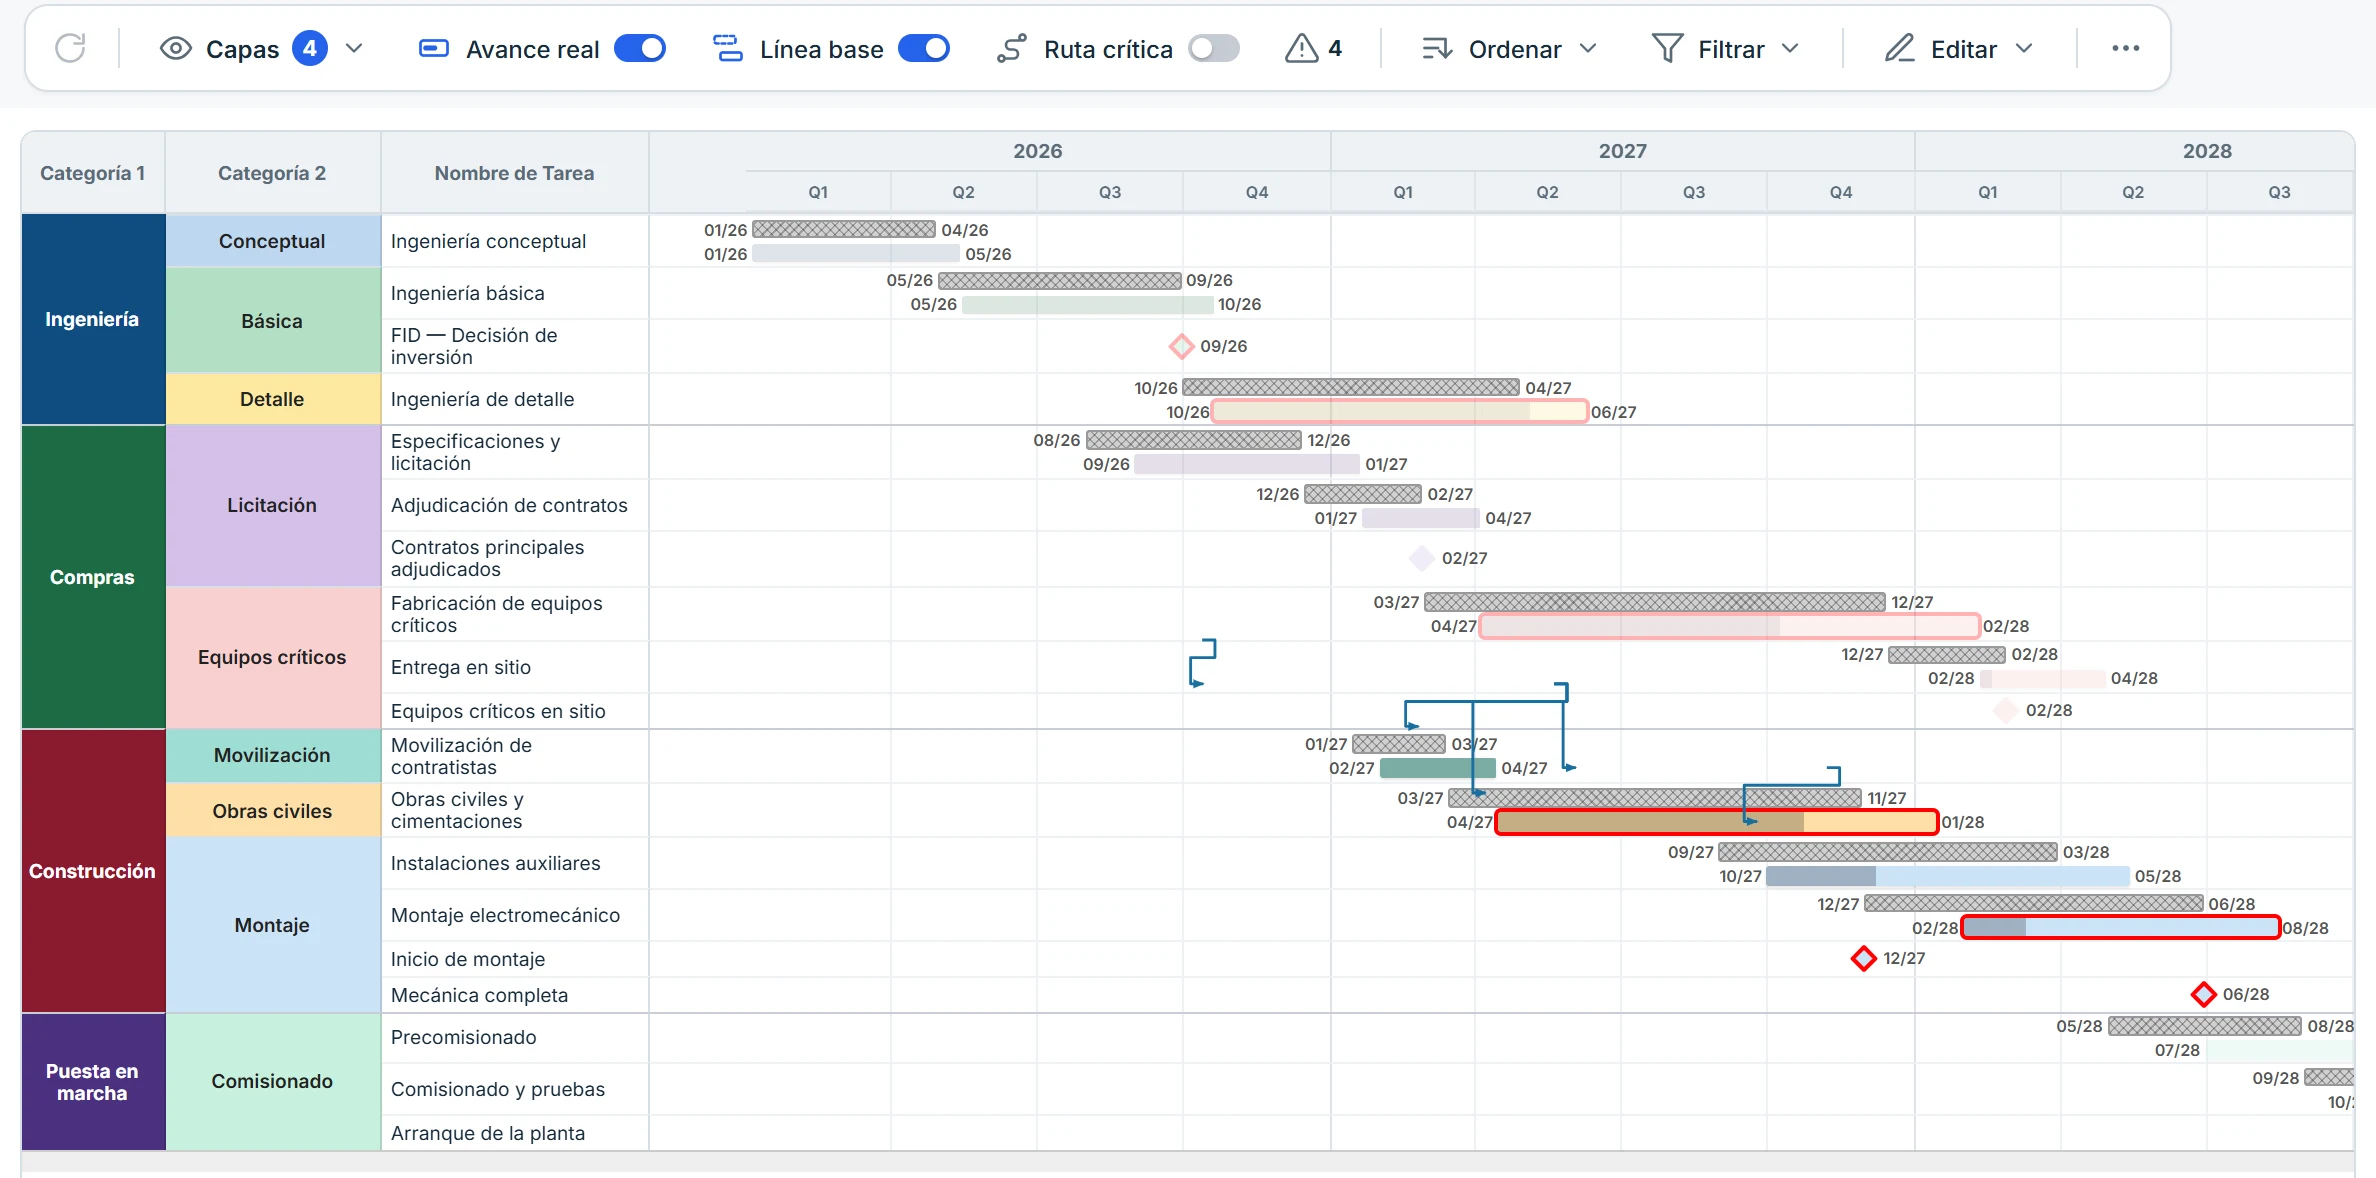The height and width of the screenshot is (1178, 2376).
Task: Expand the Capas dropdown chevron
Action: 354,48
